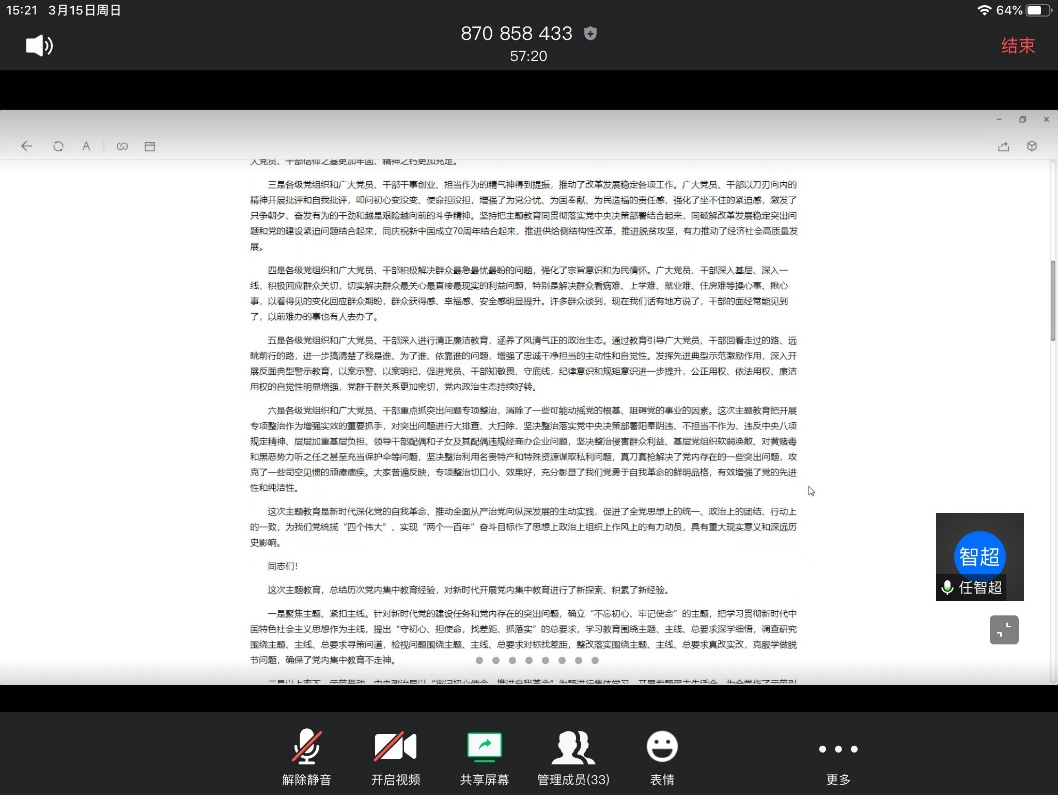Image resolution: width=1058 pixels, height=795 pixels.
Task: Start video with the camera icon
Action: tap(395, 746)
